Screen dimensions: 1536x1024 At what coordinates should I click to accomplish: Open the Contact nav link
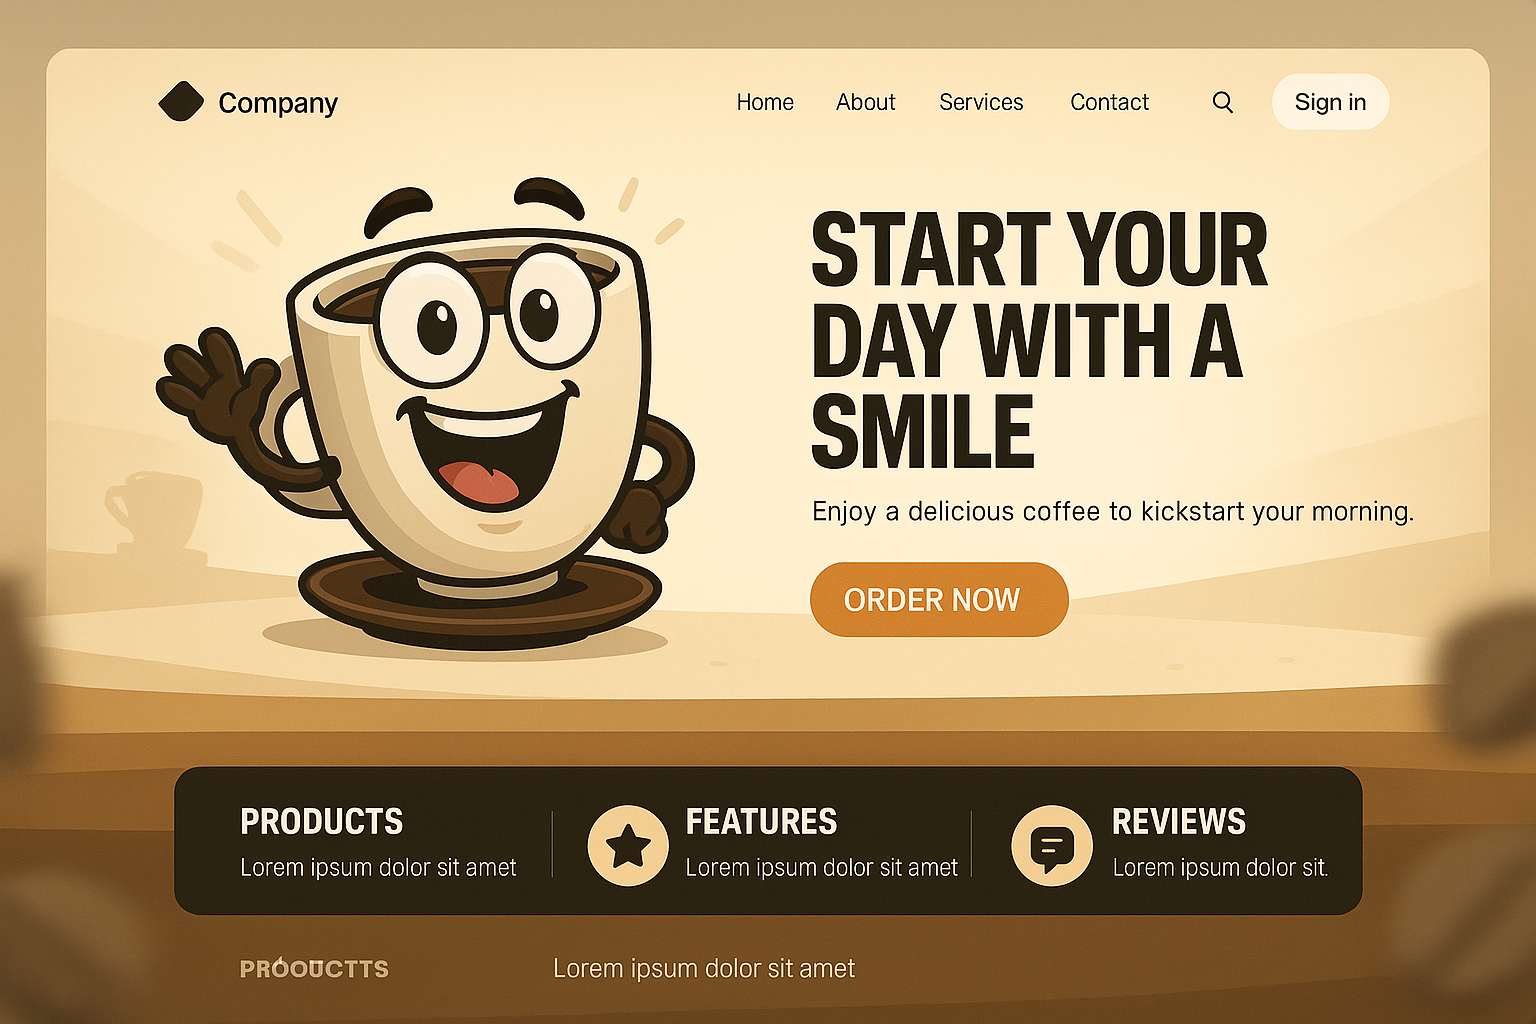pos(1109,102)
